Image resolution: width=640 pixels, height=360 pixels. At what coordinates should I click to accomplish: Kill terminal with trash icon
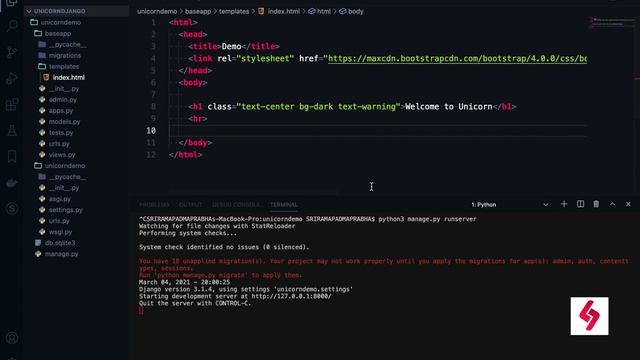click(x=596, y=204)
